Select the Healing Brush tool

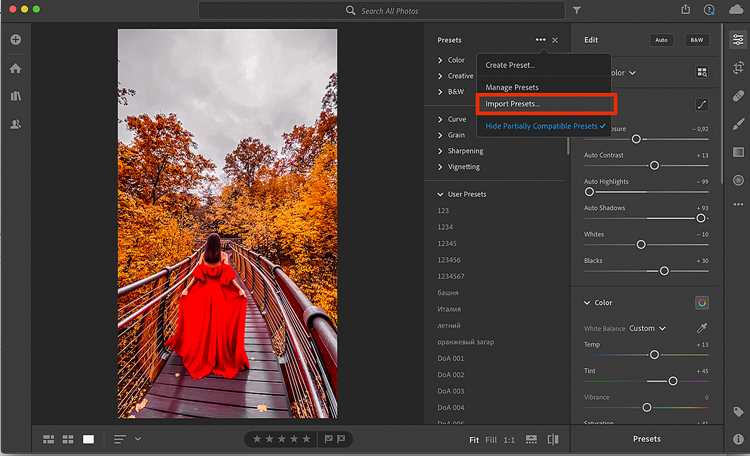pyautogui.click(x=738, y=96)
